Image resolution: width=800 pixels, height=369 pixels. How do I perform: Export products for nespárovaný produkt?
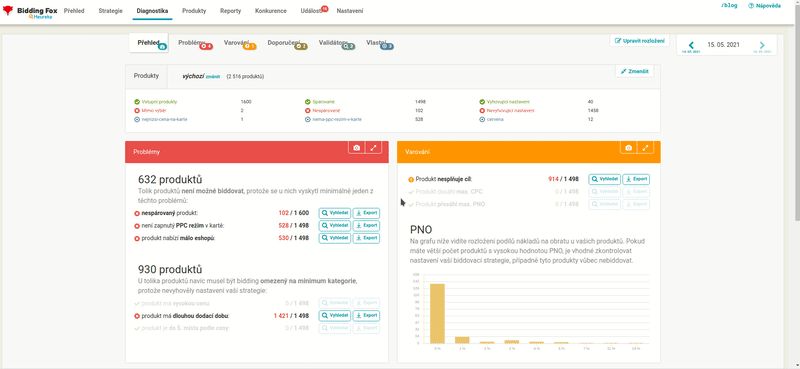click(x=366, y=213)
